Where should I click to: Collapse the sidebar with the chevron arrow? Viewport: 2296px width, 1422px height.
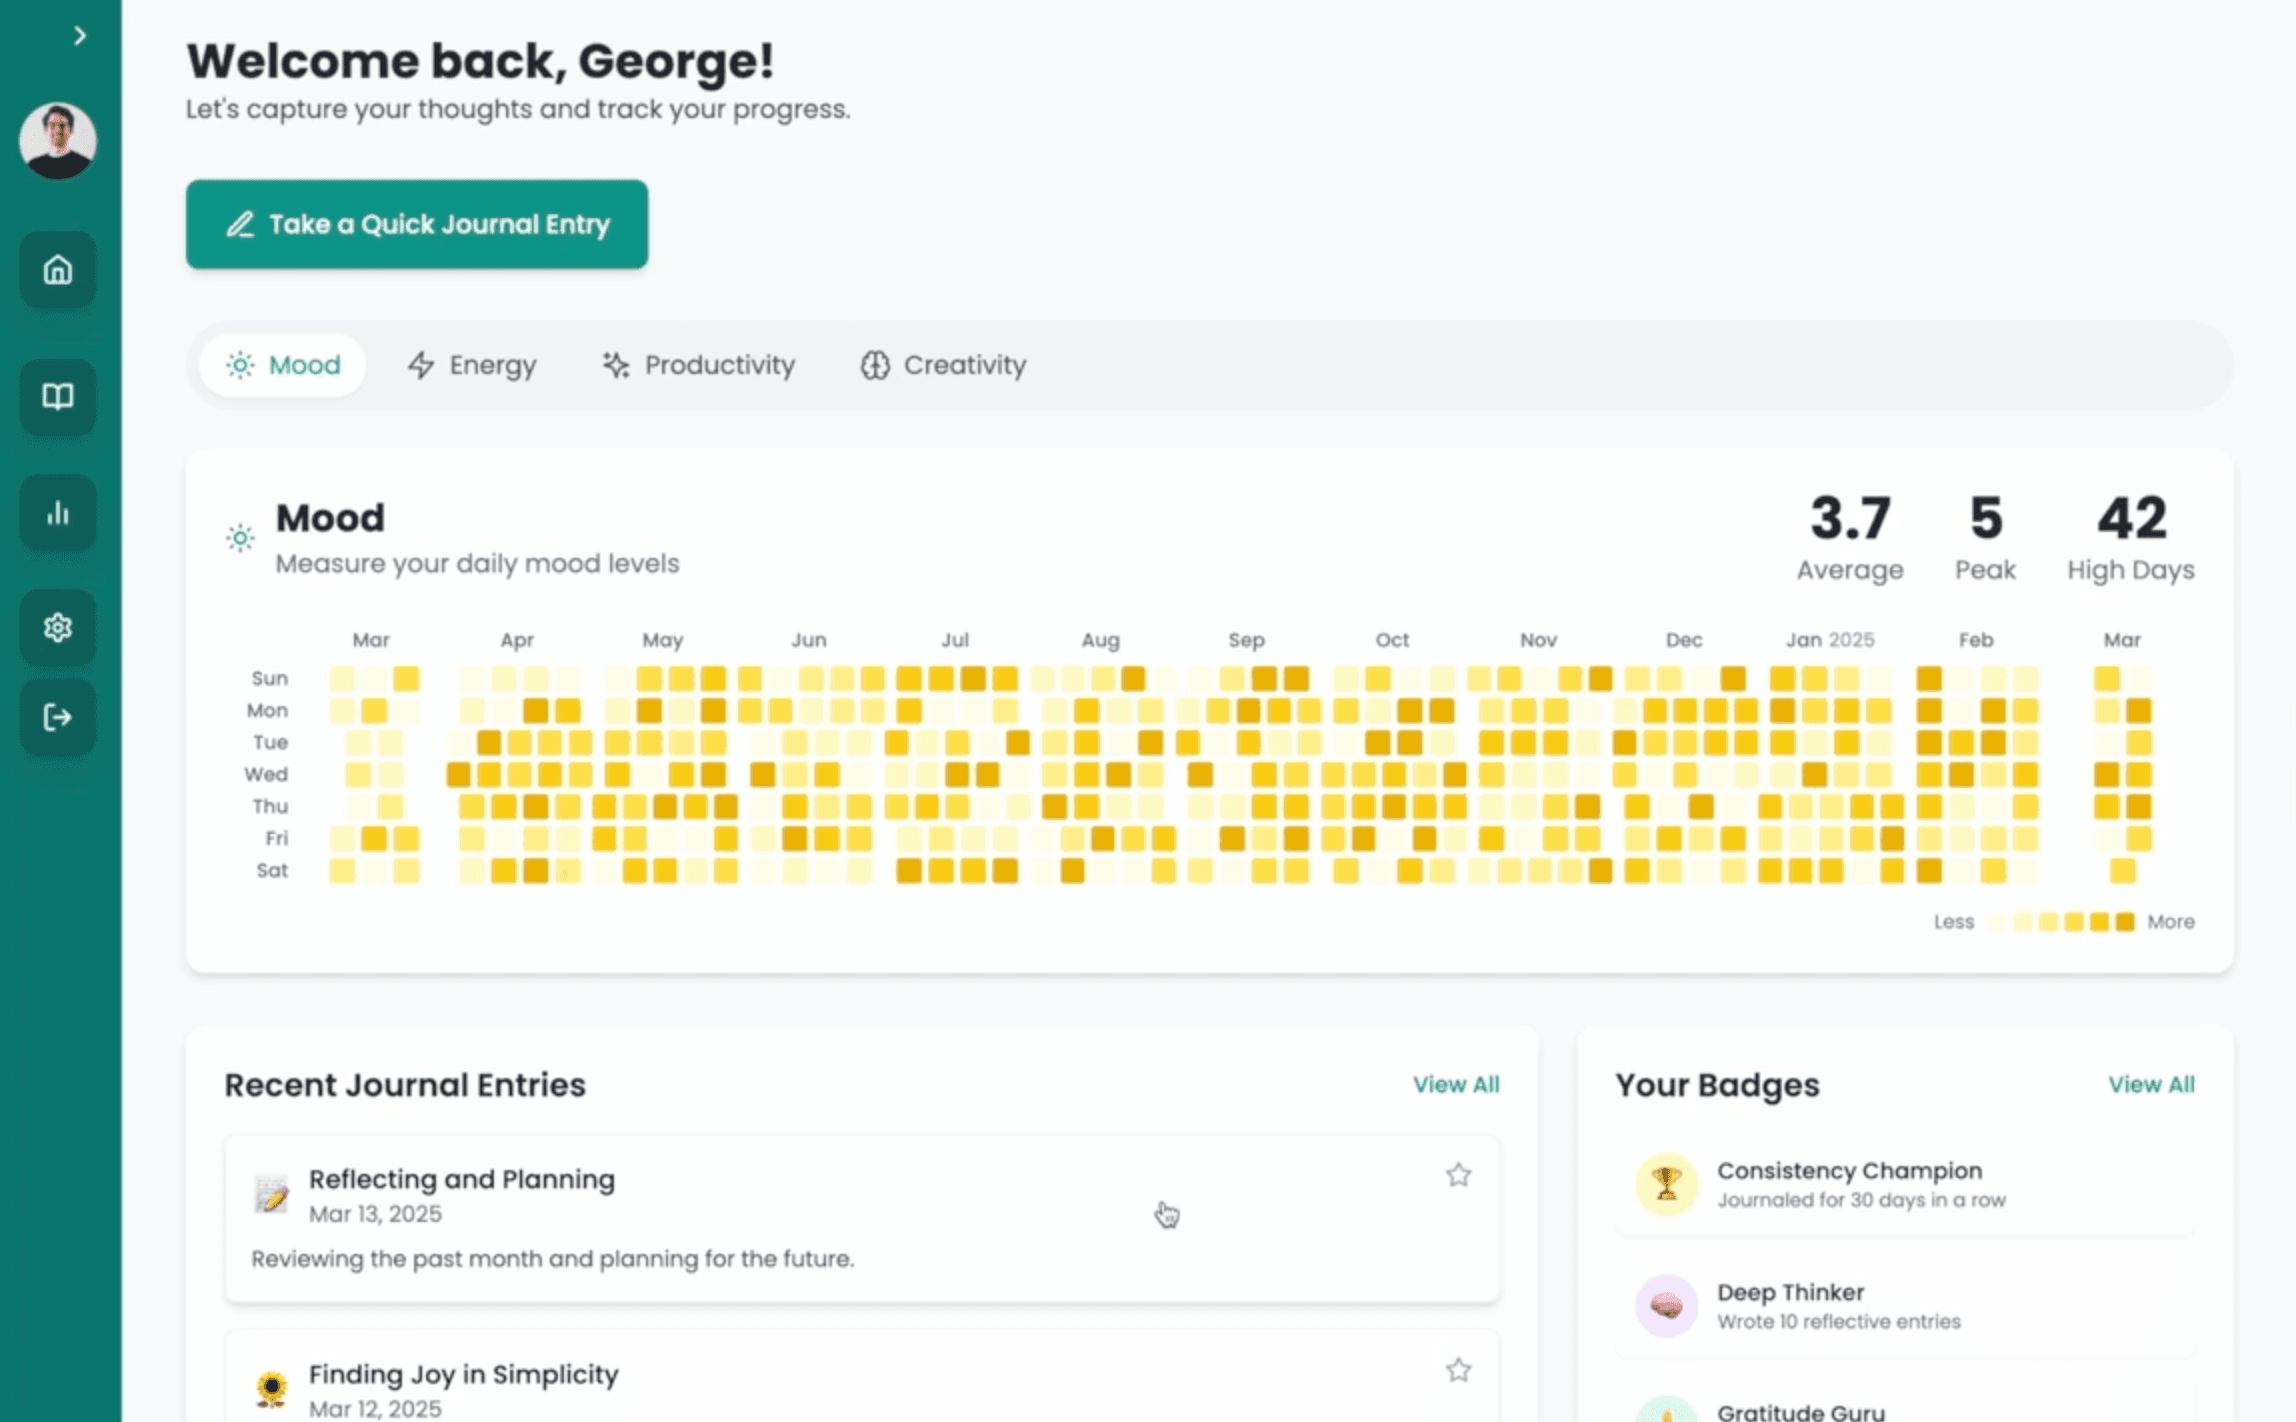click(x=79, y=35)
